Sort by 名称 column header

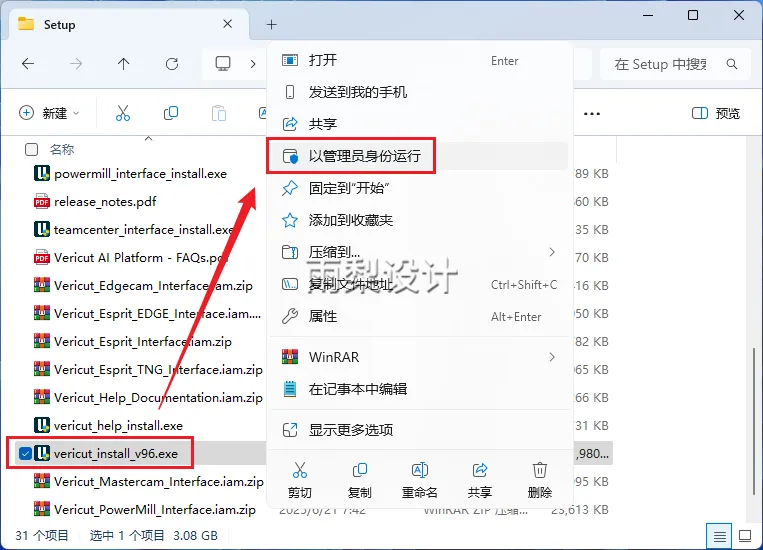coord(62,149)
